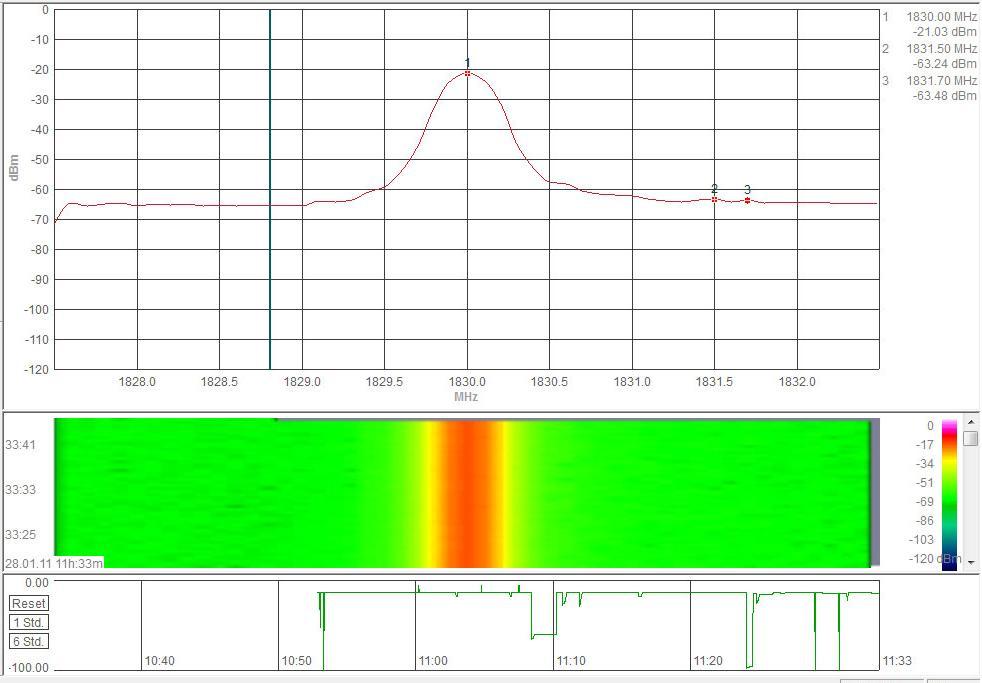
Task: Click the 33:33 waterfall time label
Action: point(19,490)
